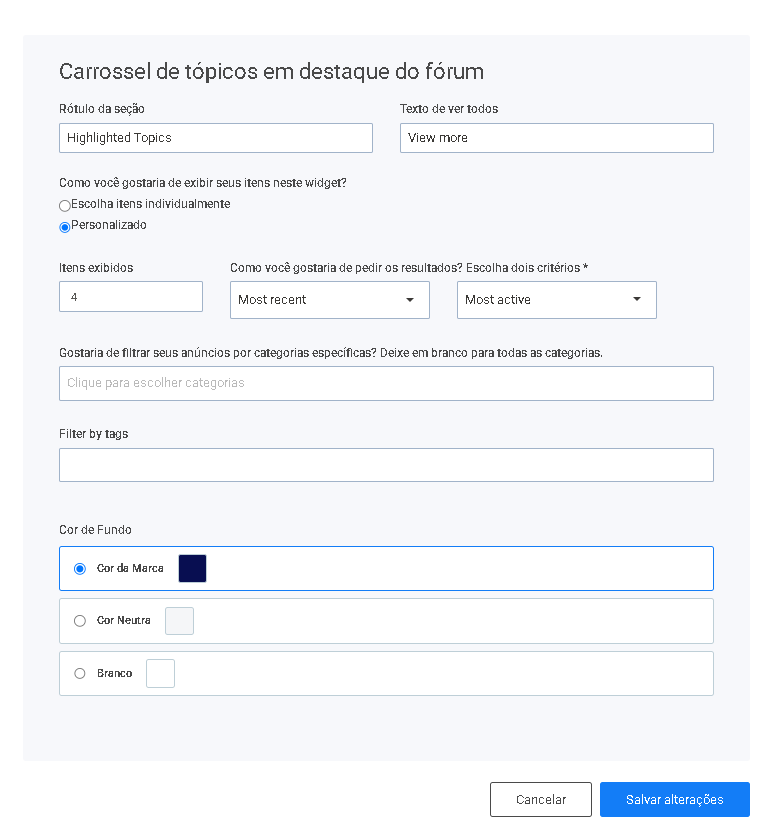Image resolution: width=777 pixels, height=836 pixels.
Task: Click the 'Cancelar' button
Action: pyautogui.click(x=541, y=800)
